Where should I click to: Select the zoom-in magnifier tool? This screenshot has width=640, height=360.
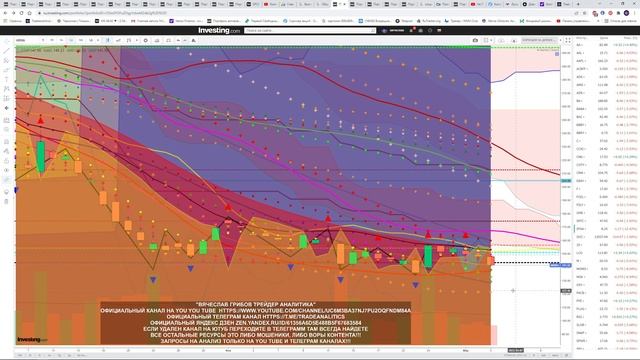7,130
